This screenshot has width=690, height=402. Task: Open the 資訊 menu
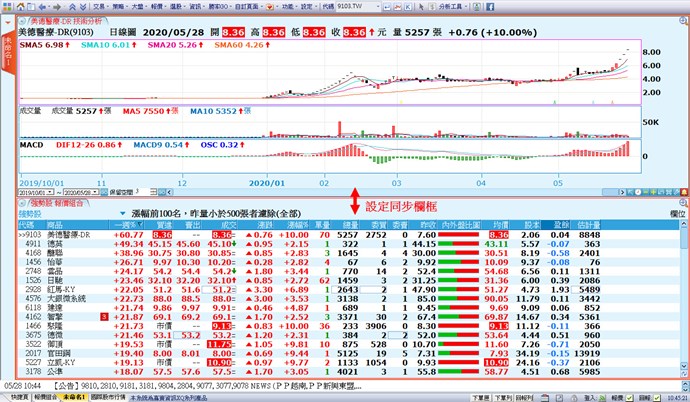pyautogui.click(x=196, y=7)
